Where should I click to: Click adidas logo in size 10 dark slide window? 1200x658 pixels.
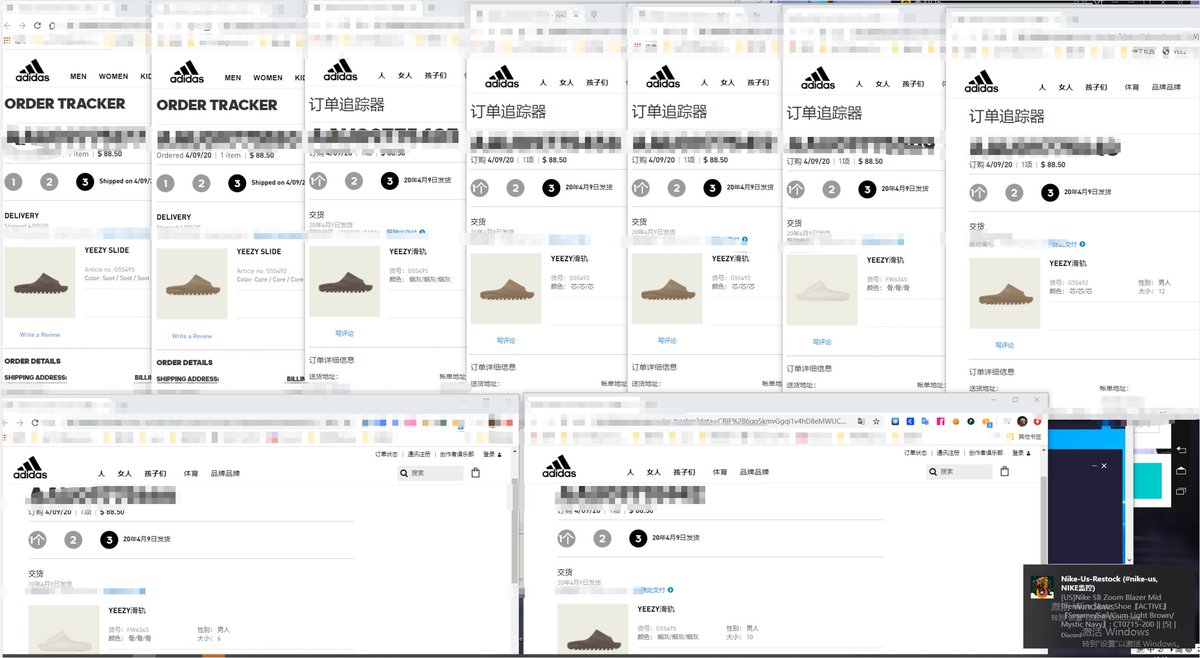559,467
